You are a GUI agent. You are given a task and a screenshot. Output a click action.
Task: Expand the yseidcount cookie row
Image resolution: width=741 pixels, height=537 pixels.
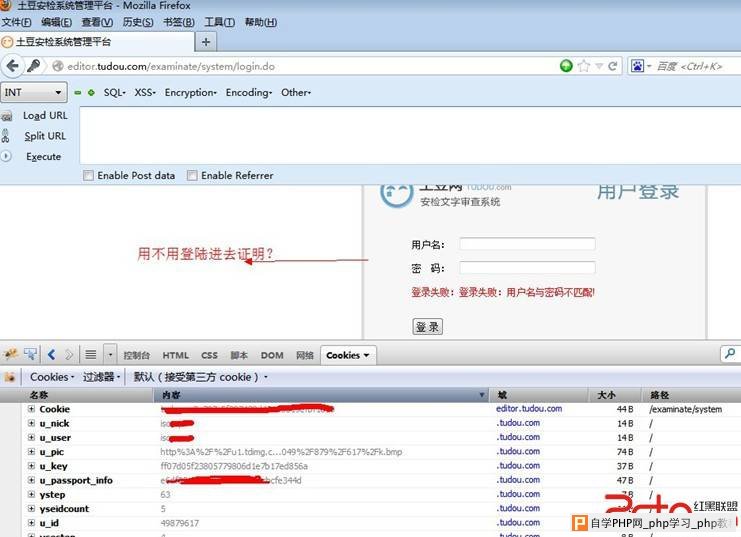(x=31, y=509)
